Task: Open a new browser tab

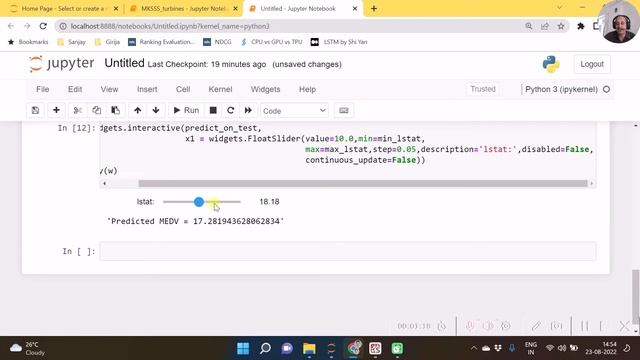Action: point(374,9)
